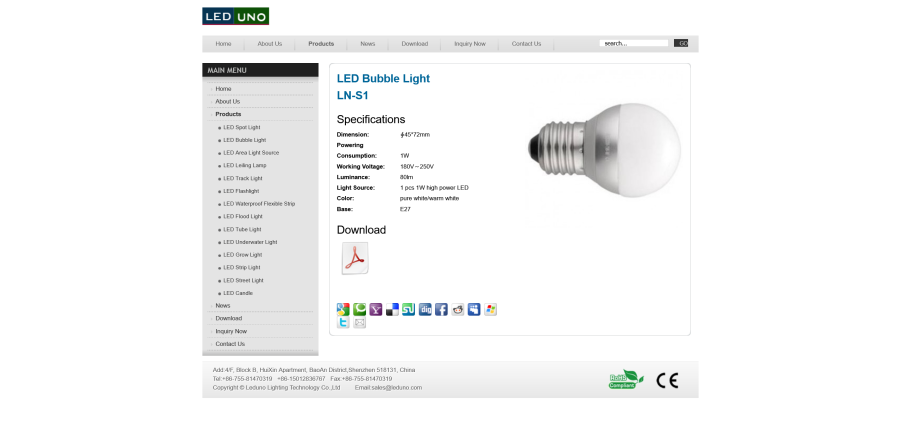Share on Yahoo icon

click(x=375, y=310)
